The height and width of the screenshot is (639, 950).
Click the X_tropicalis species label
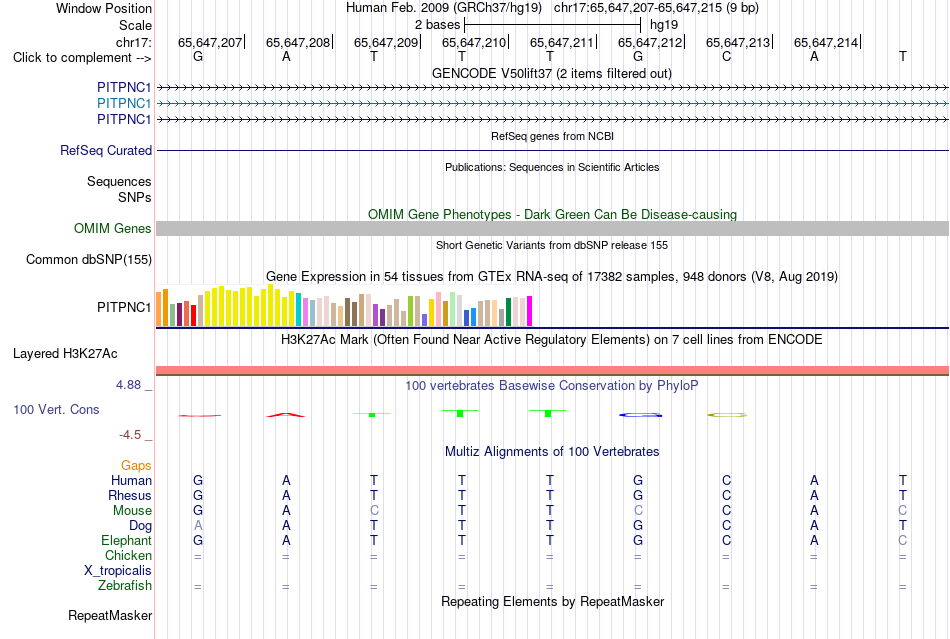pos(118,571)
